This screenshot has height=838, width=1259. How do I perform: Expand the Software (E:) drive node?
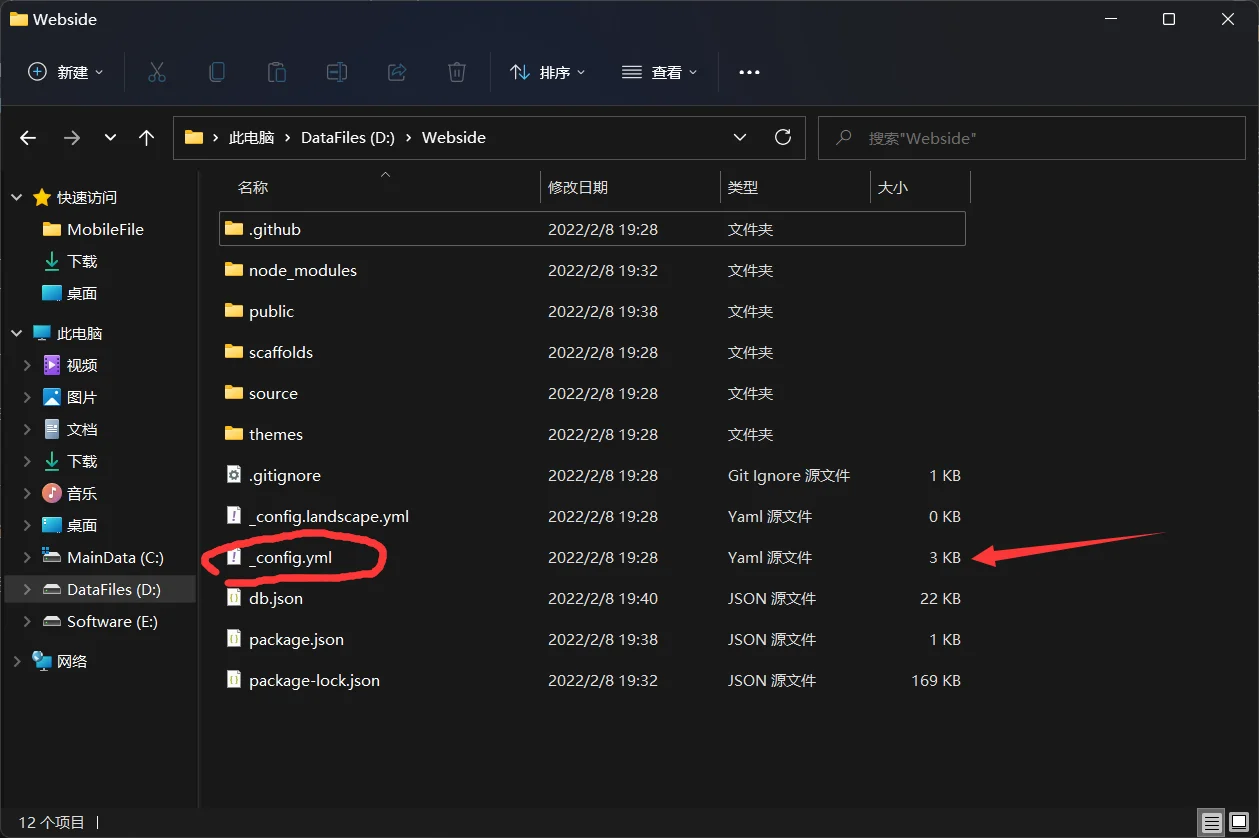[28, 621]
